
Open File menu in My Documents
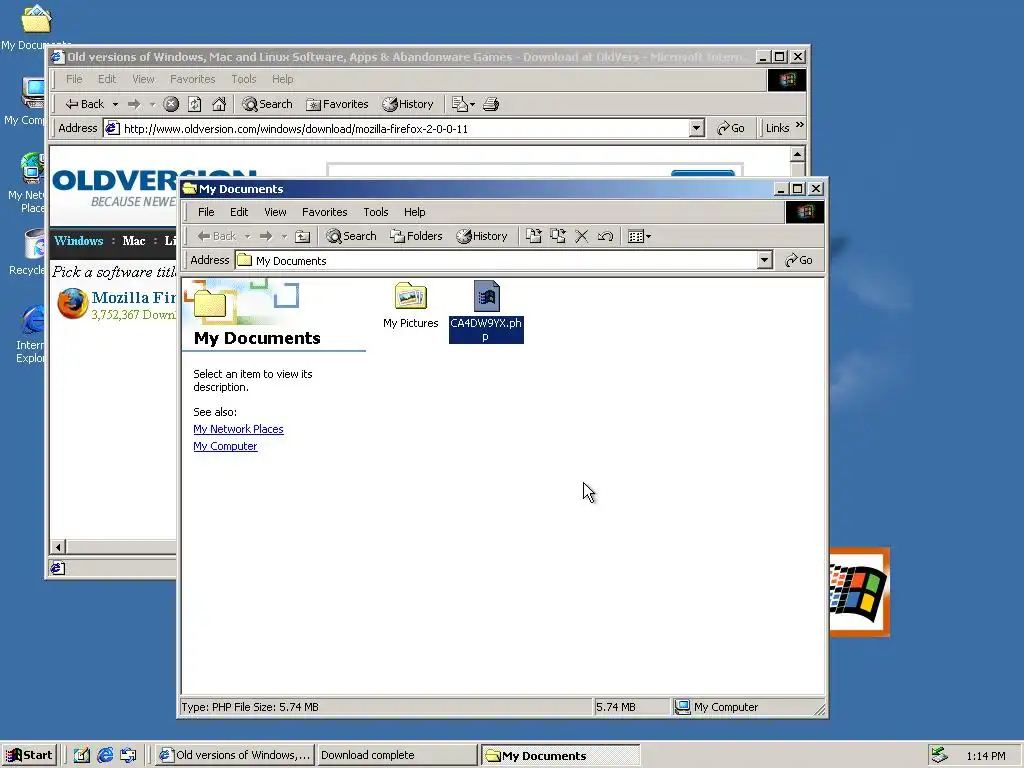point(206,212)
